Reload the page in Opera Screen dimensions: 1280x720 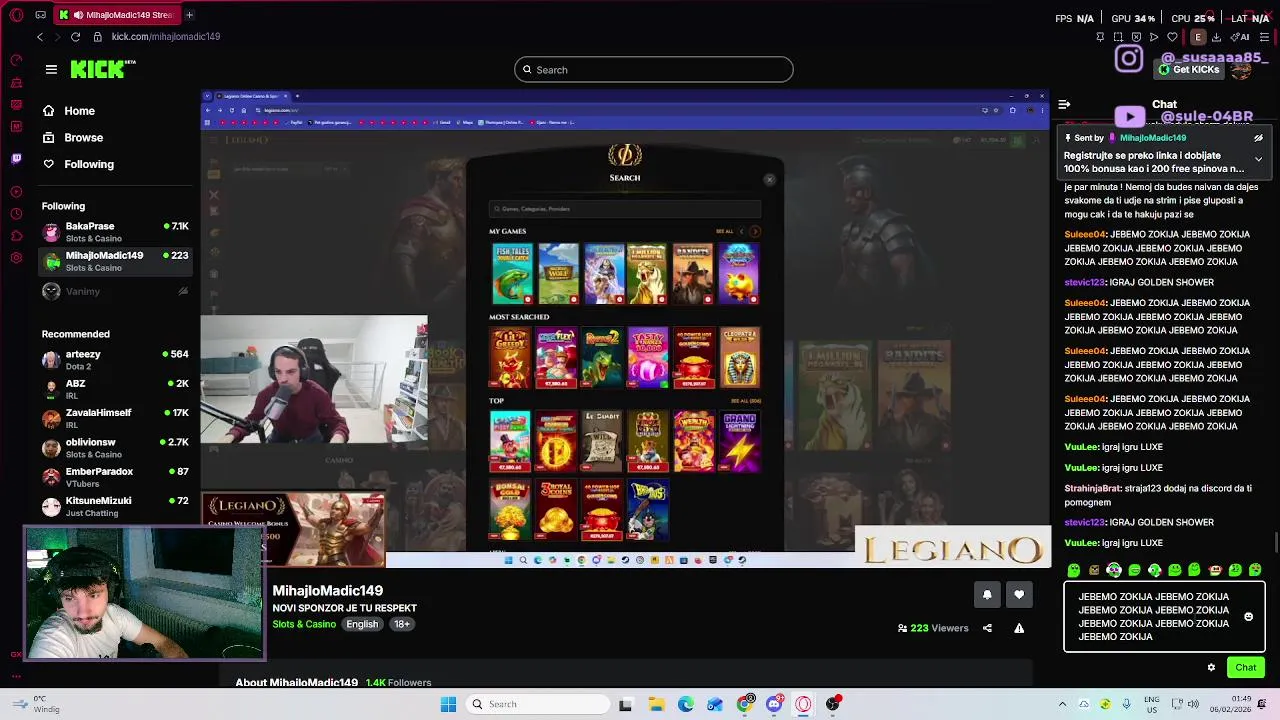(75, 36)
